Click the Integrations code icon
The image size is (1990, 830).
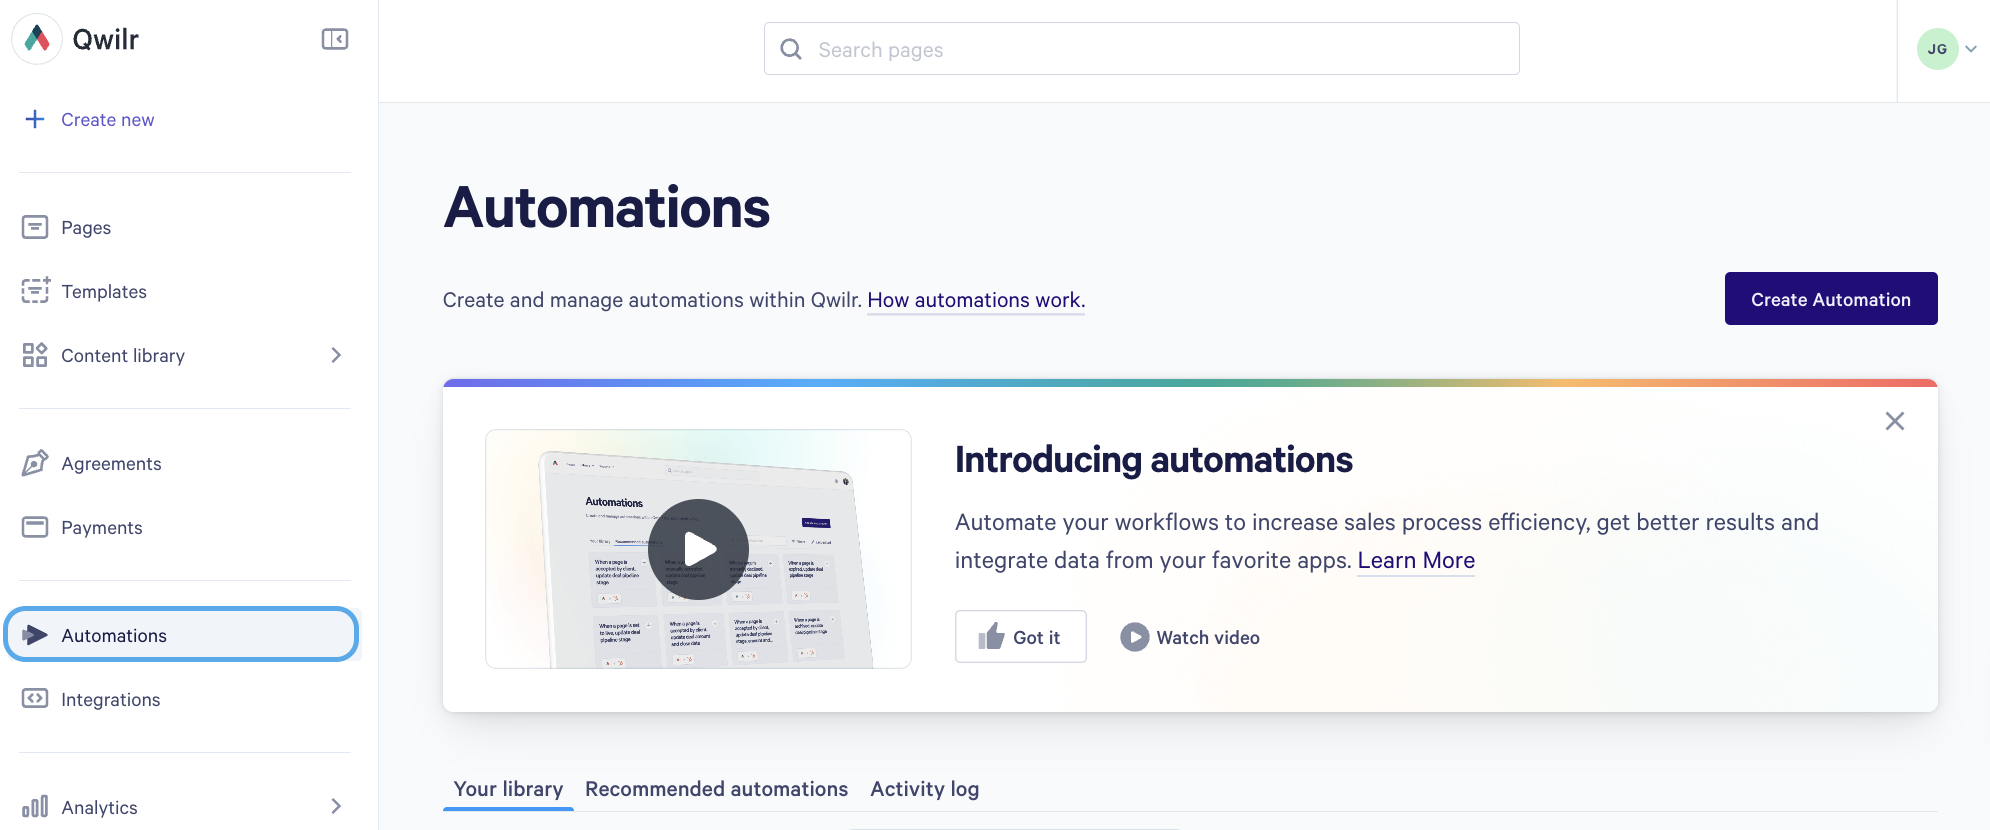(35, 699)
